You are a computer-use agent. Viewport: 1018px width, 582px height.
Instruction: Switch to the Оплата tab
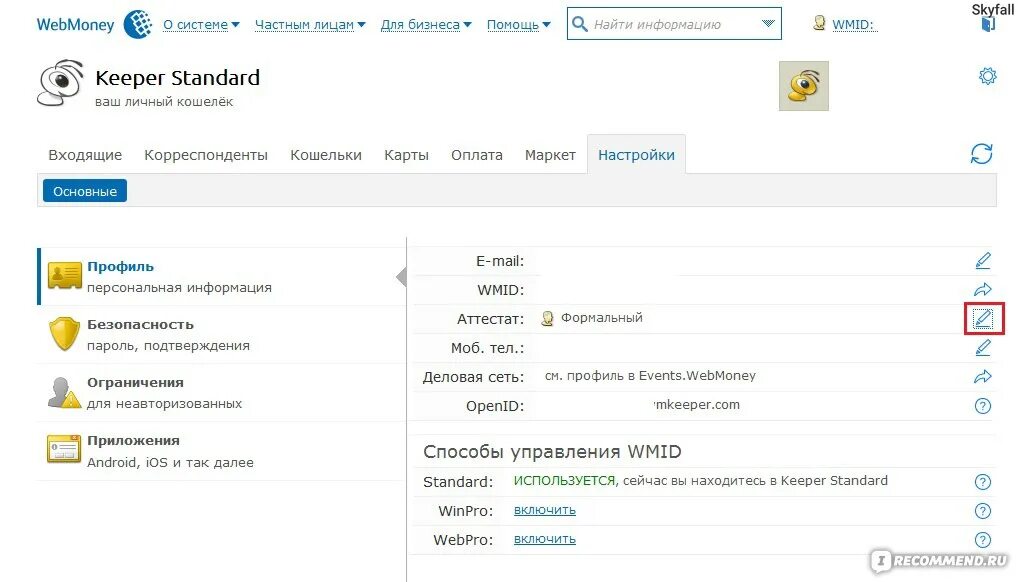477,155
